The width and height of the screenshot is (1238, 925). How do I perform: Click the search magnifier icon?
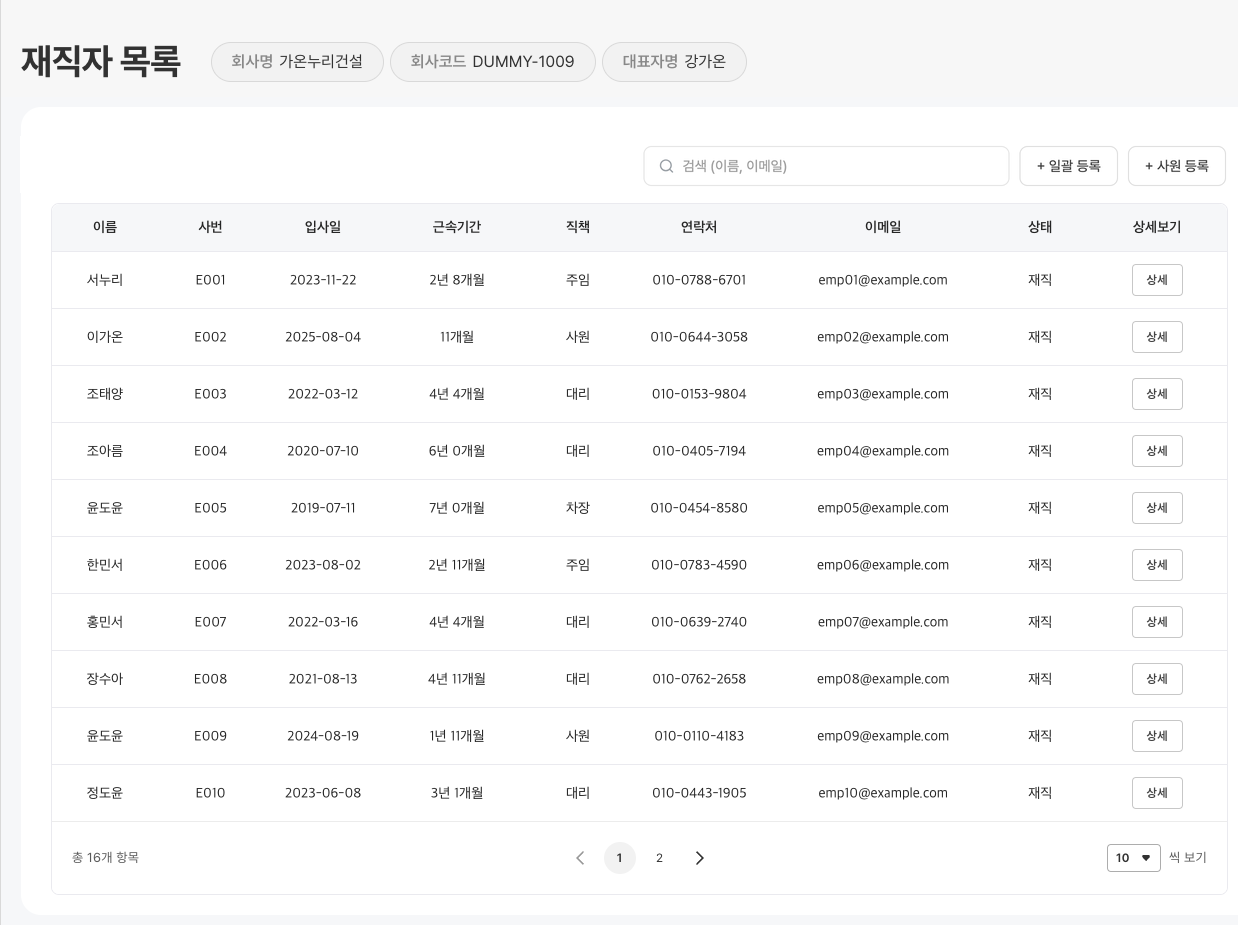(666, 166)
